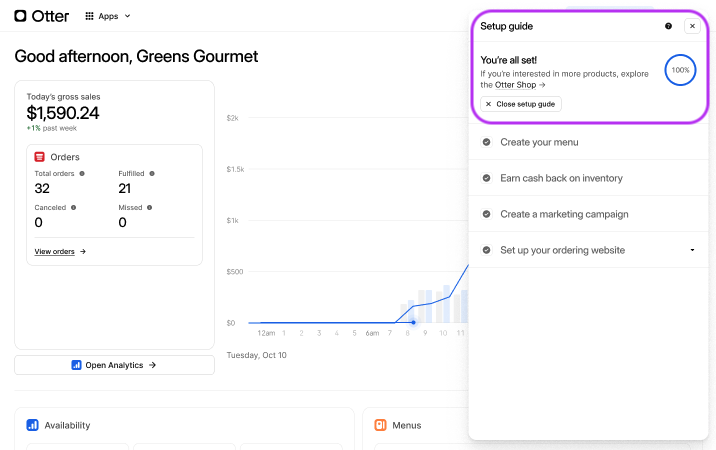
Task: Click the Open Analytics button
Action: 114,365
